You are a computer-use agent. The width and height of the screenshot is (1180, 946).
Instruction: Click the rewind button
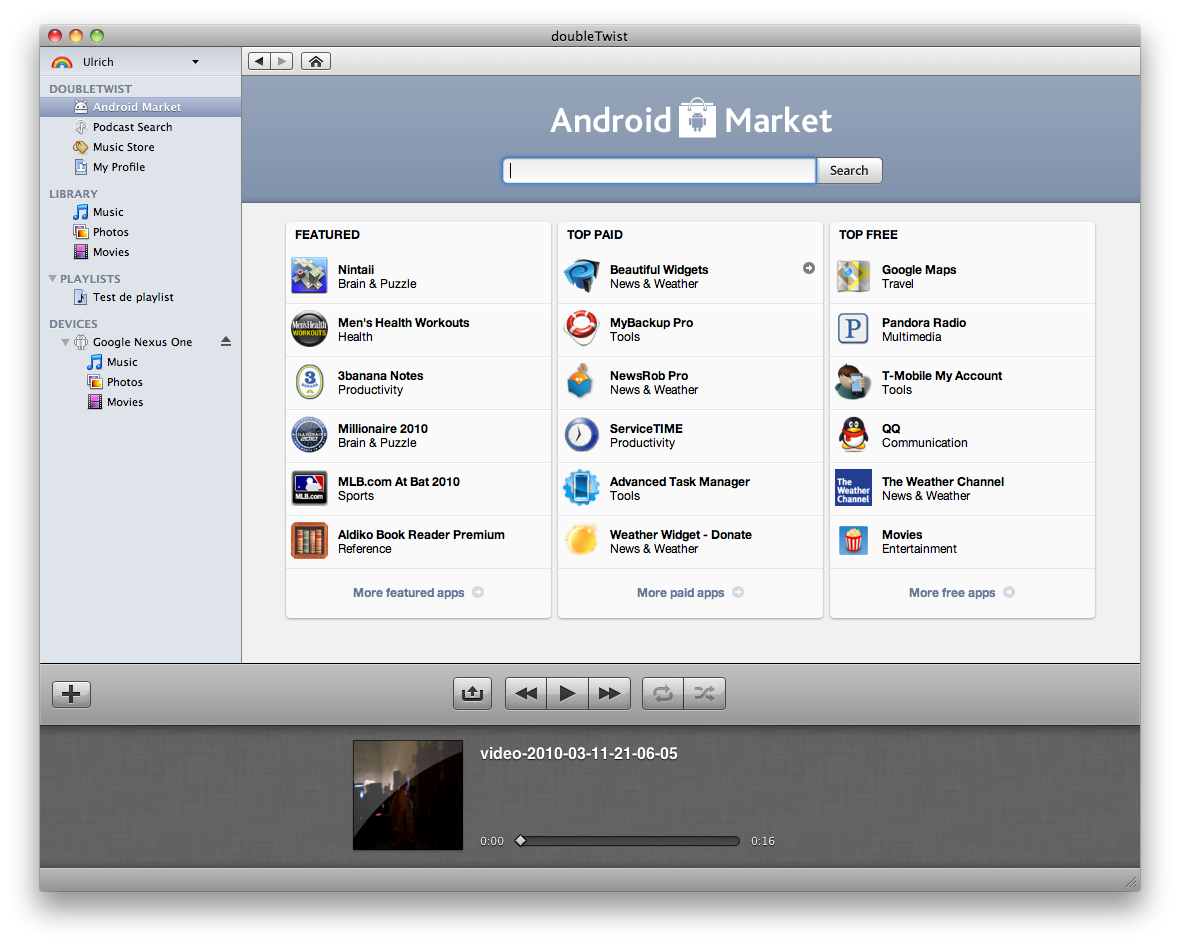(x=526, y=693)
